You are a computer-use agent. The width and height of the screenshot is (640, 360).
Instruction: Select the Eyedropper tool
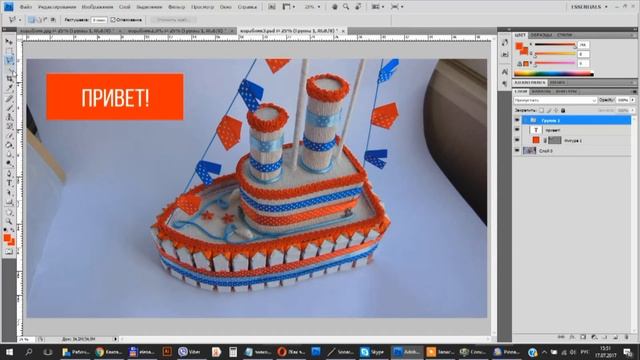9,88
